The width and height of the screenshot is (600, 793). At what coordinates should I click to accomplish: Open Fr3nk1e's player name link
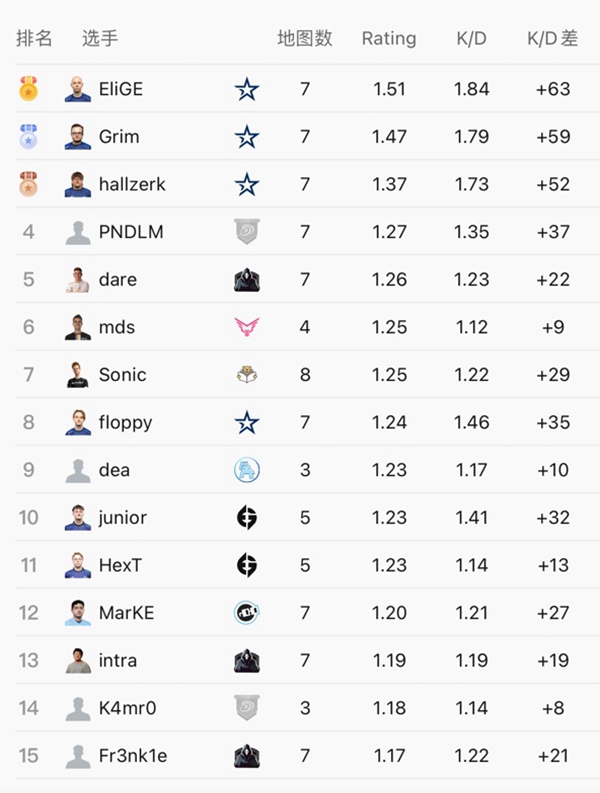coord(133,756)
